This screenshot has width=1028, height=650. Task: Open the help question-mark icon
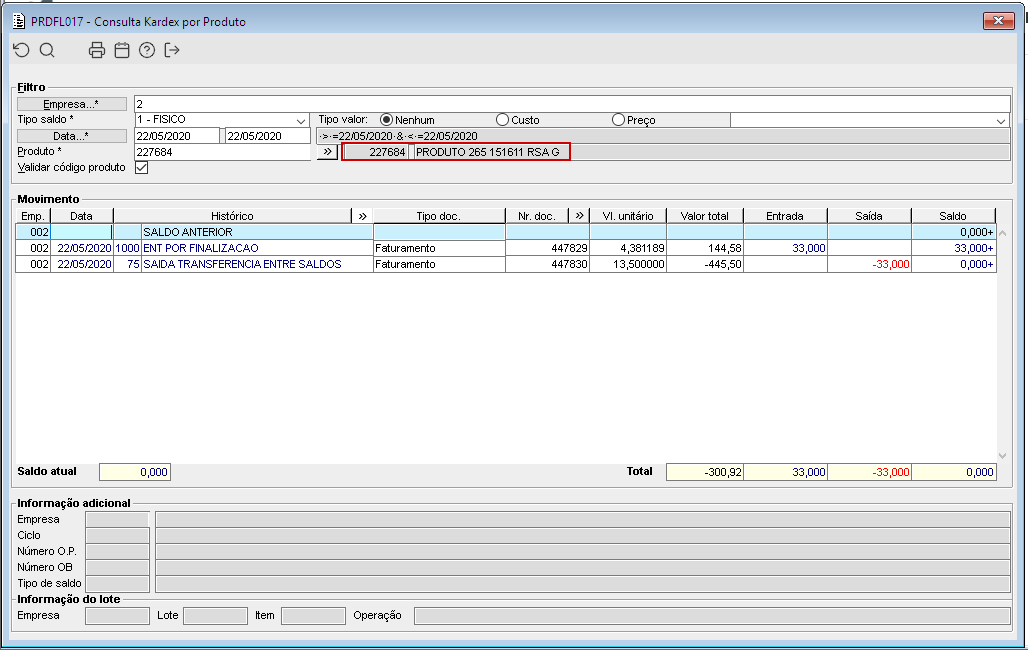click(147, 51)
